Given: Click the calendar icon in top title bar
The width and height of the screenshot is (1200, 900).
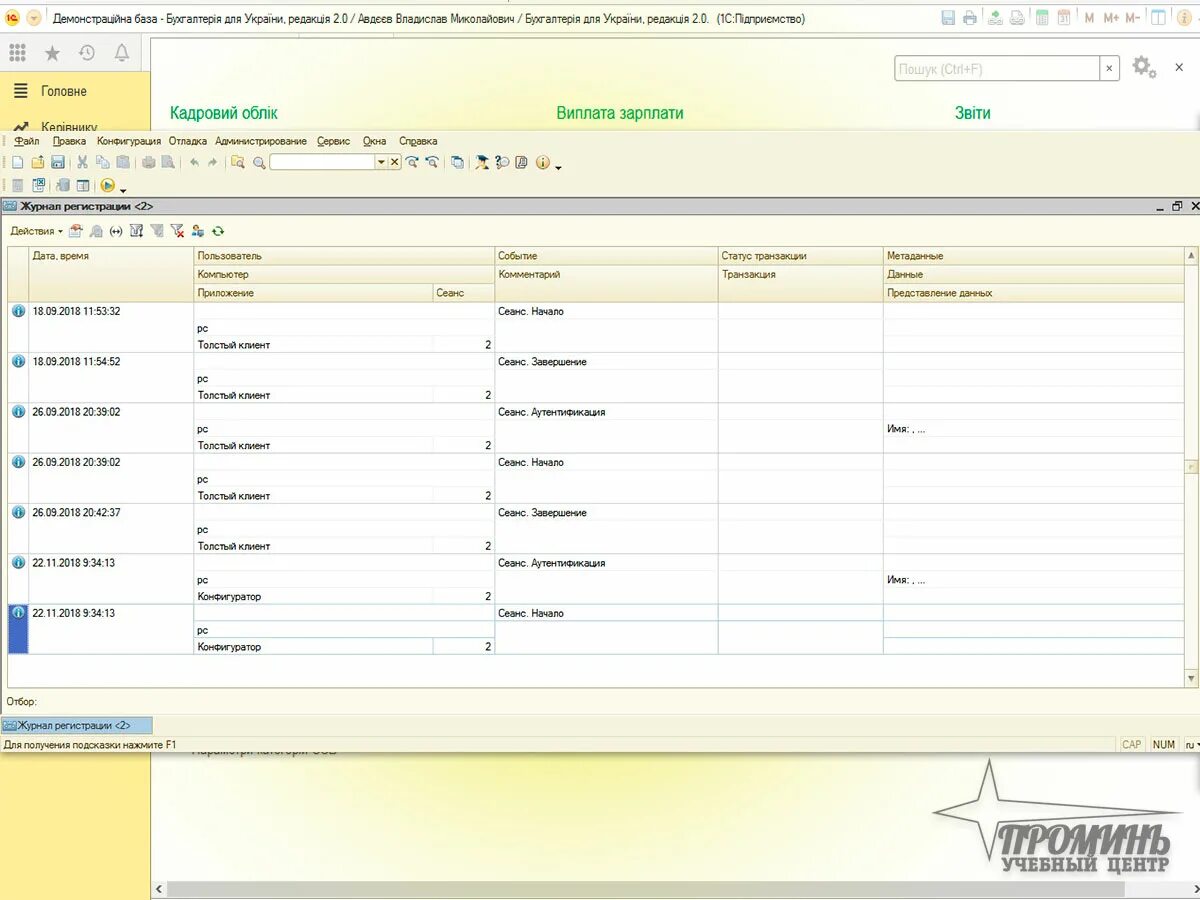Looking at the screenshot, I should tap(1064, 18).
